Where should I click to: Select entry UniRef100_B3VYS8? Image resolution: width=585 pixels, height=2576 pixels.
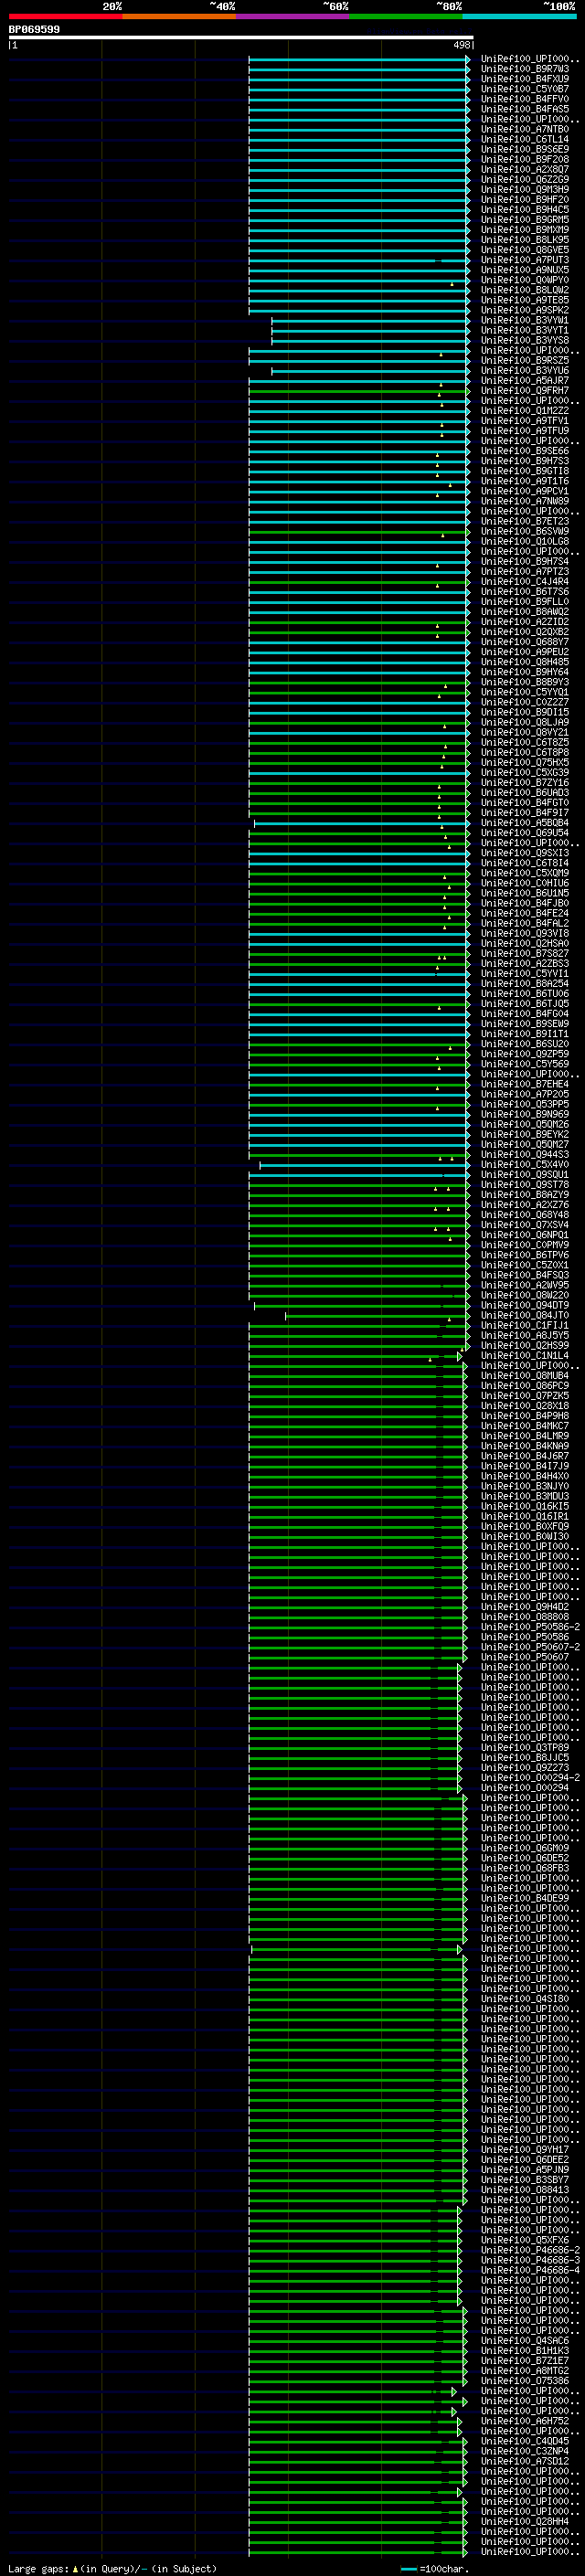pos(525,340)
